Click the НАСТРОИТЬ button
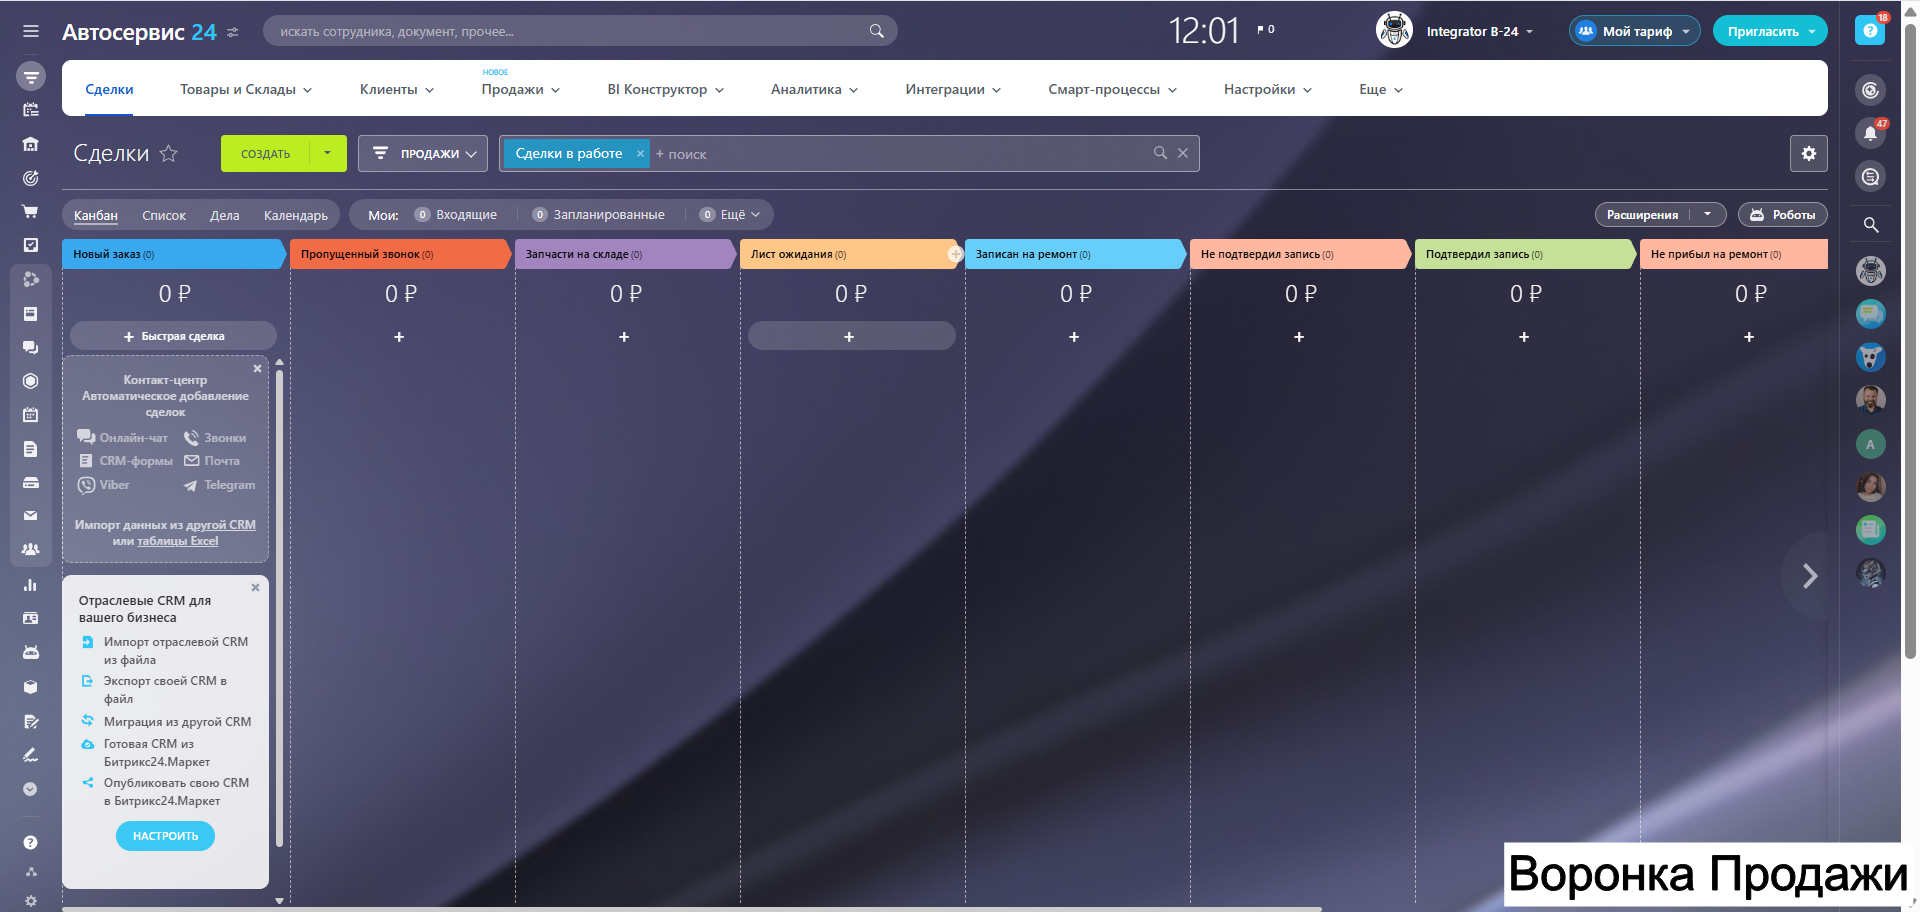Viewport: 1920px width, 912px height. click(x=165, y=836)
